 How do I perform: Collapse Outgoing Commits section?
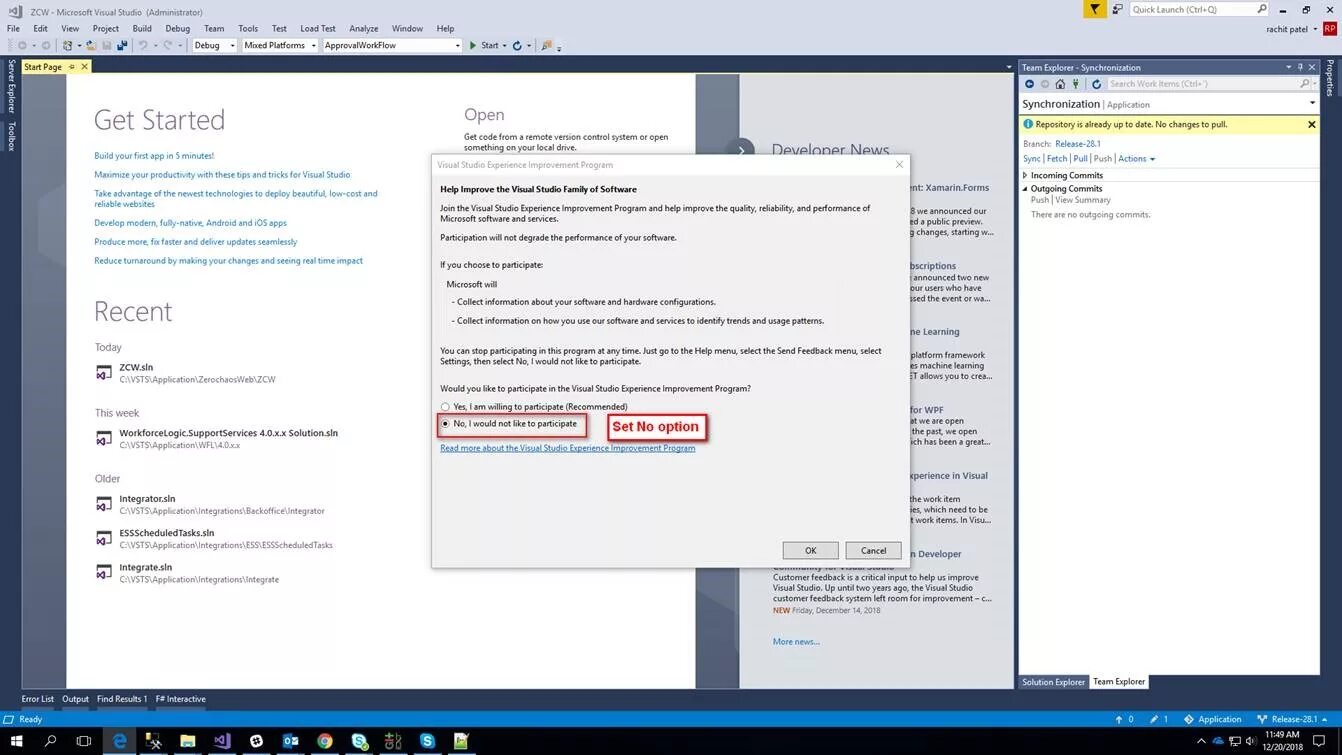1025,189
